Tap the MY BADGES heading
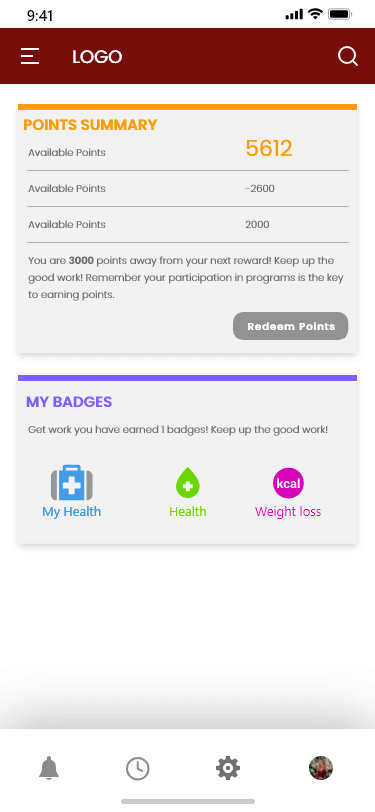The width and height of the screenshot is (375, 812). pos(69,402)
